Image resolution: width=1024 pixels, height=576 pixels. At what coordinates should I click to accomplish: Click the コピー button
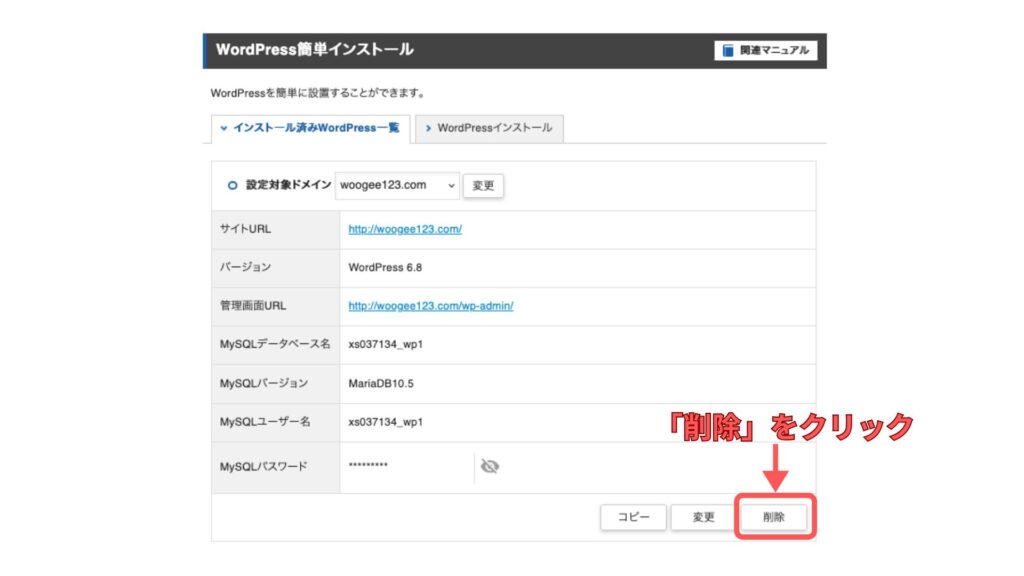[633, 517]
